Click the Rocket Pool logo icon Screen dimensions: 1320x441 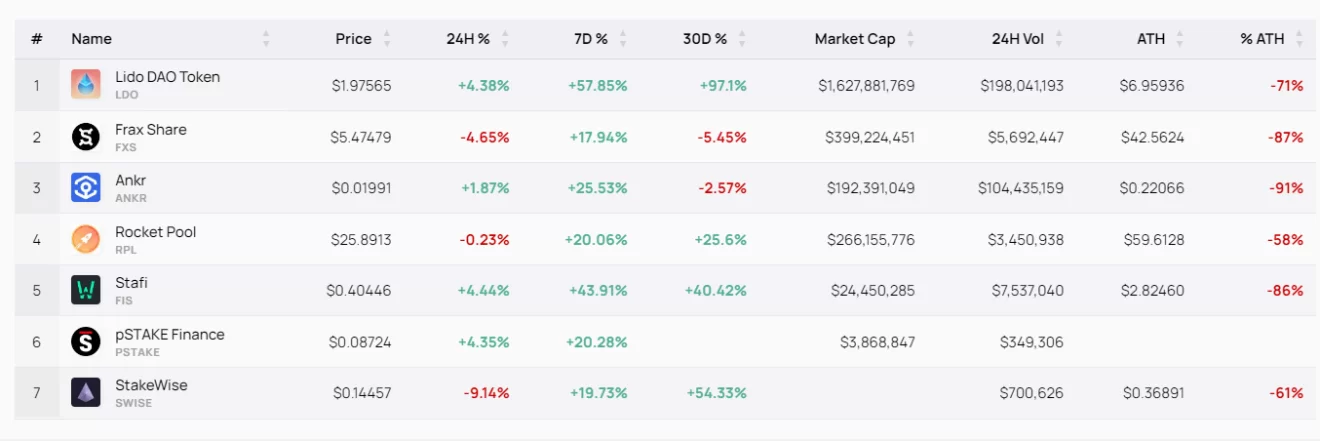[86, 239]
